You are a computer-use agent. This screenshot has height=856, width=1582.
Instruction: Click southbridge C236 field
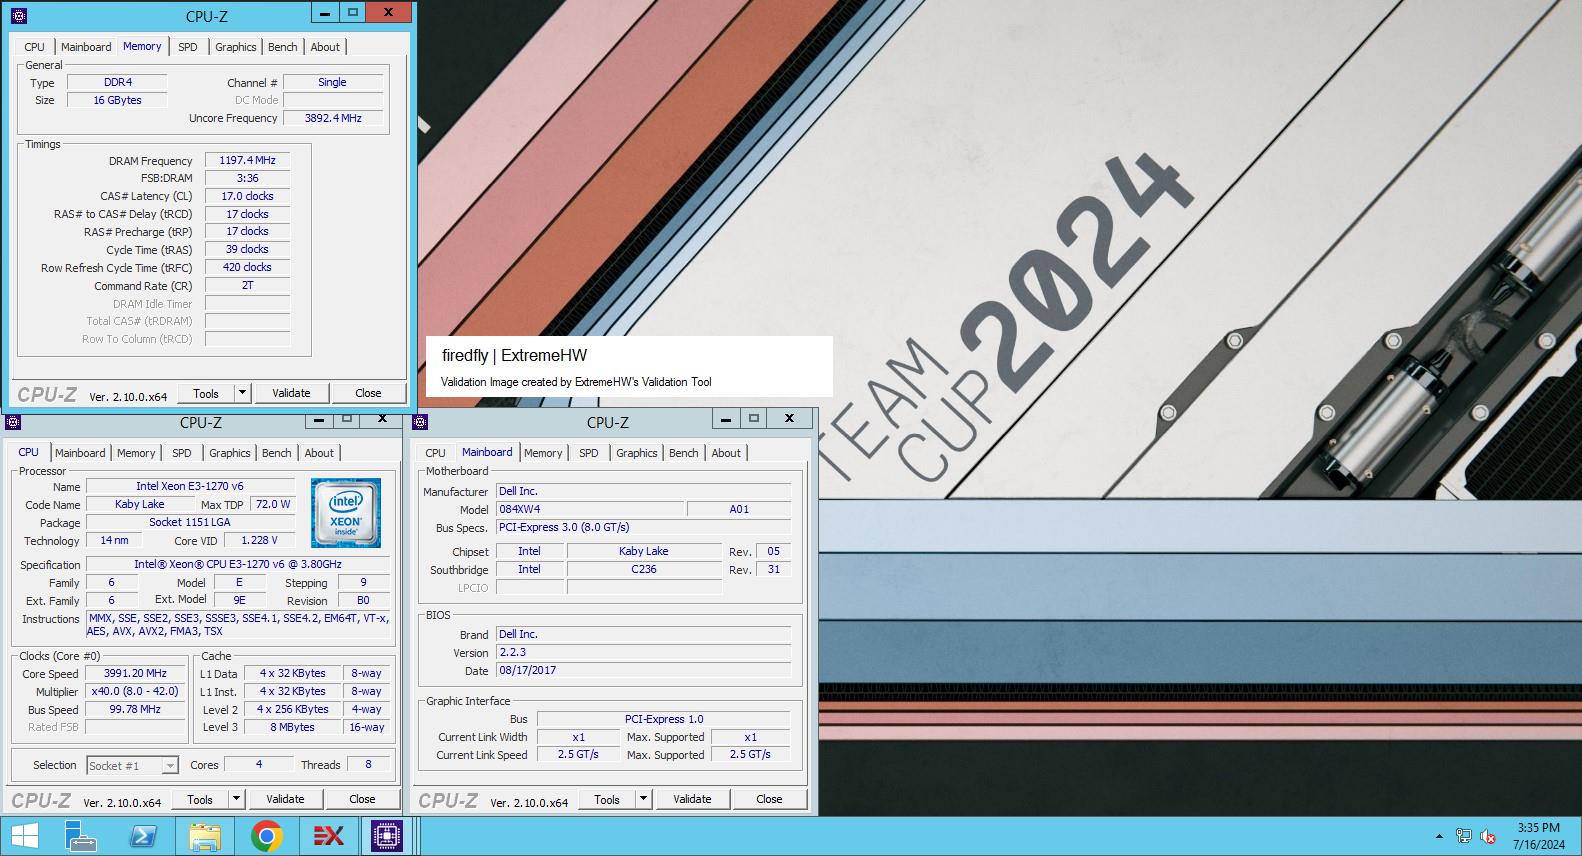(644, 569)
